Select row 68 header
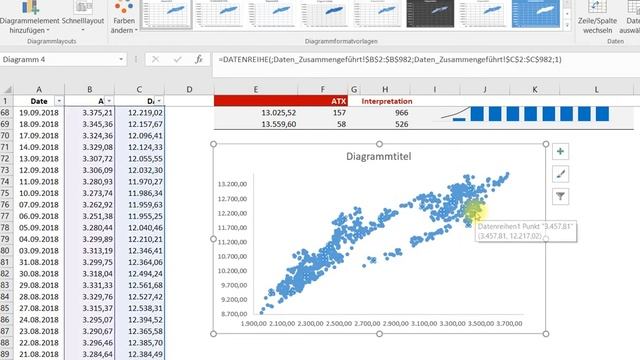The width and height of the screenshot is (640, 360). (x=6, y=113)
